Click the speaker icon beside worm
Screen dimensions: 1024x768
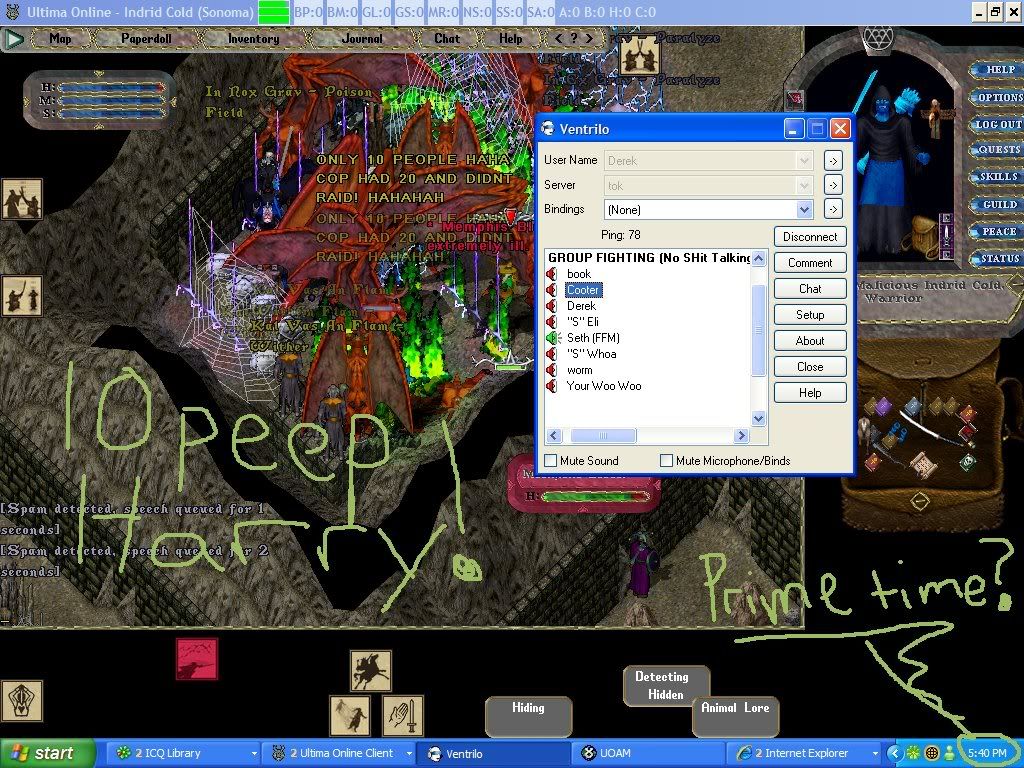552,370
